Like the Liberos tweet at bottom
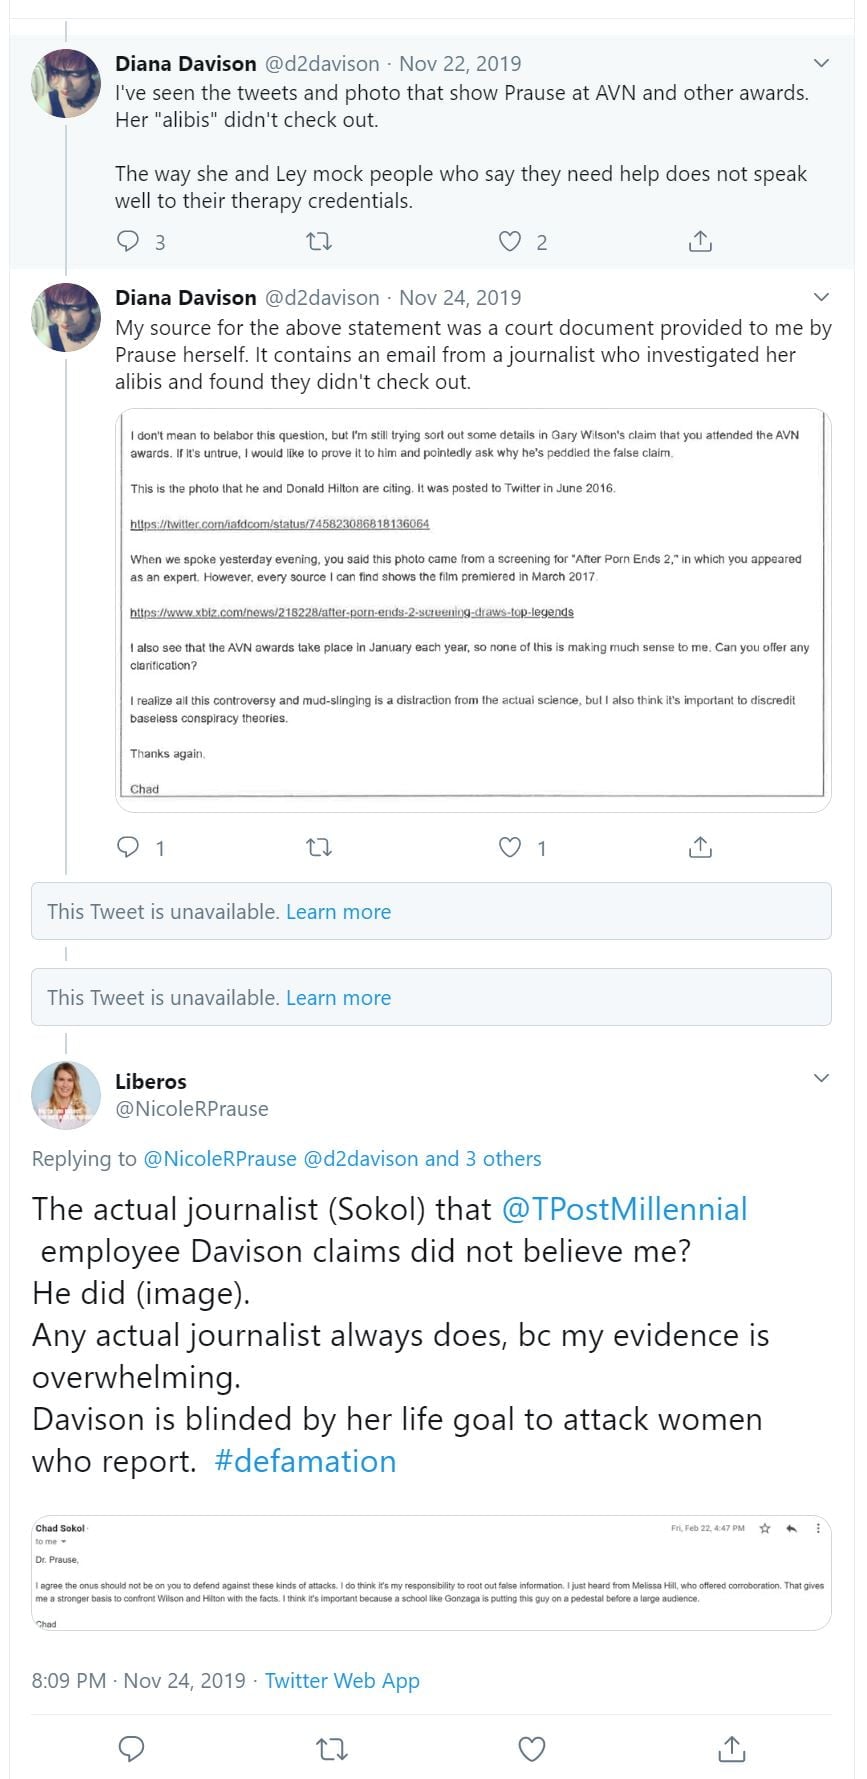Viewport: 867px width, 1779px height. 532,1748
